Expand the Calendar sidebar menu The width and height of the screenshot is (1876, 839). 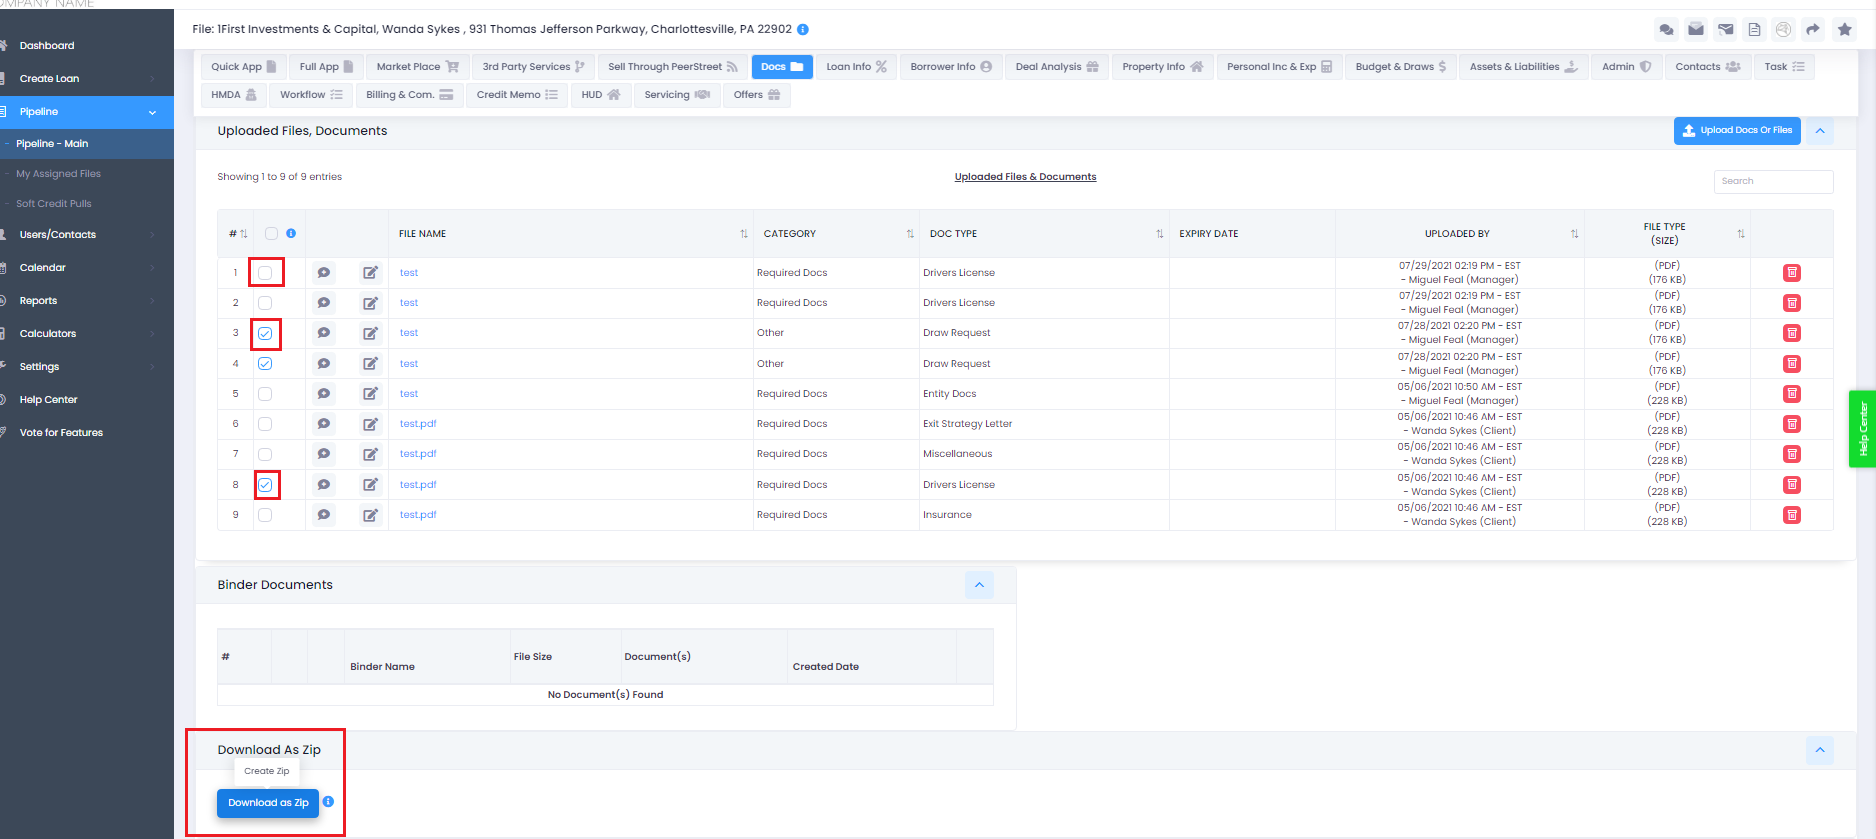[x=87, y=267]
